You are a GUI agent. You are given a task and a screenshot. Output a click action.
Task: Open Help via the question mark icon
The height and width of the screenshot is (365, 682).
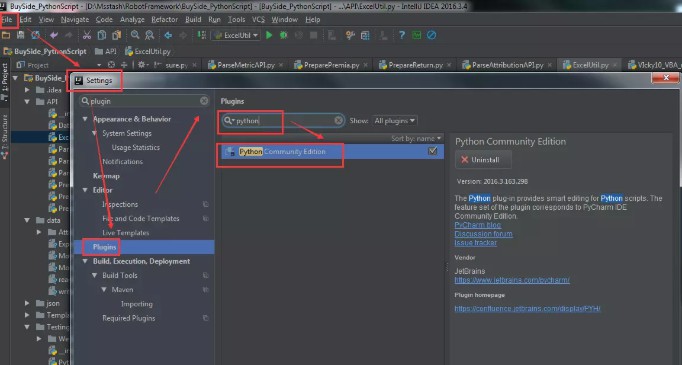coord(401,35)
